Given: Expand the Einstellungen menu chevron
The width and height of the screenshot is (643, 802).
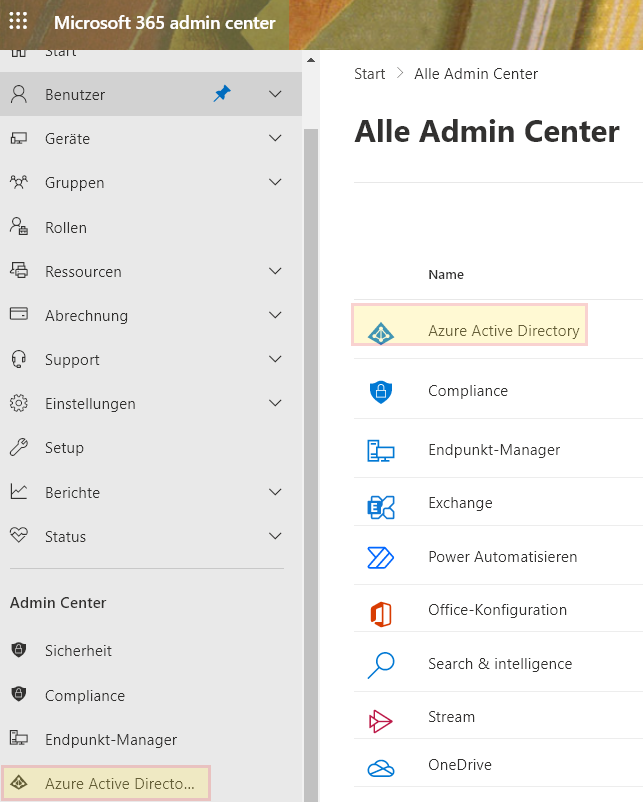Looking at the screenshot, I should 275,403.
